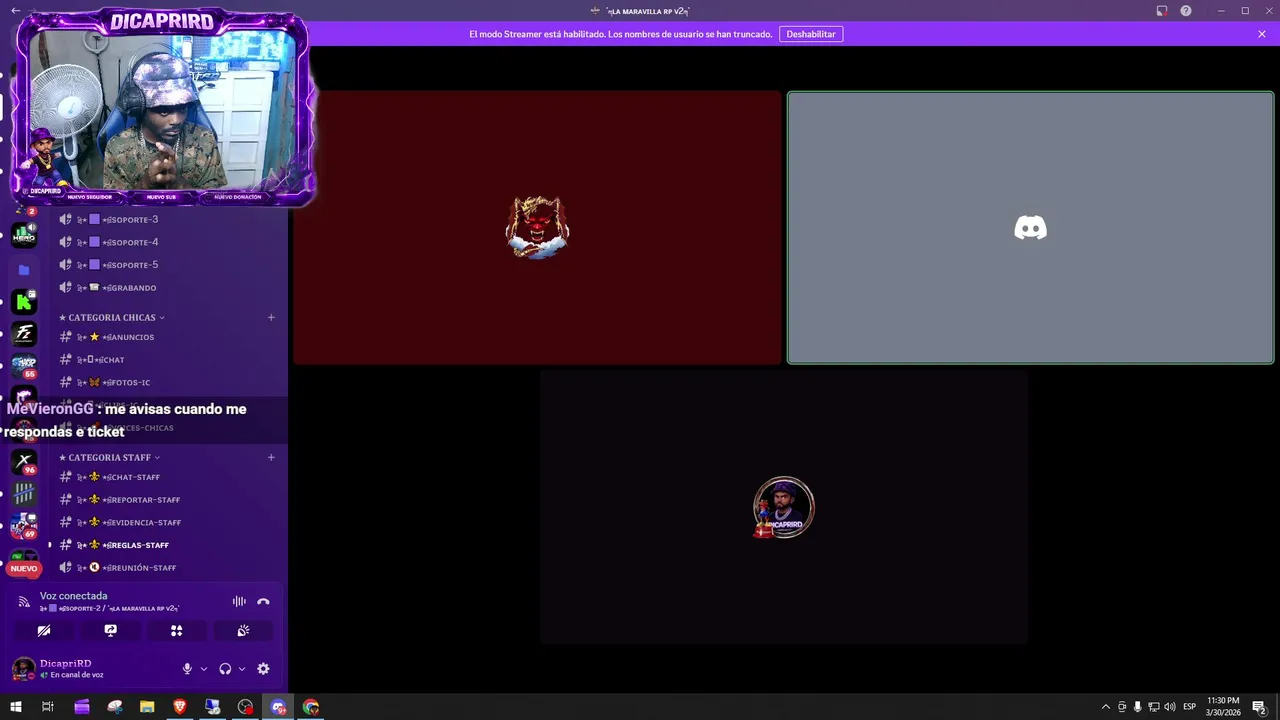Screen dimensions: 1280x720
Task: Mute the microphone
Action: coord(187,669)
